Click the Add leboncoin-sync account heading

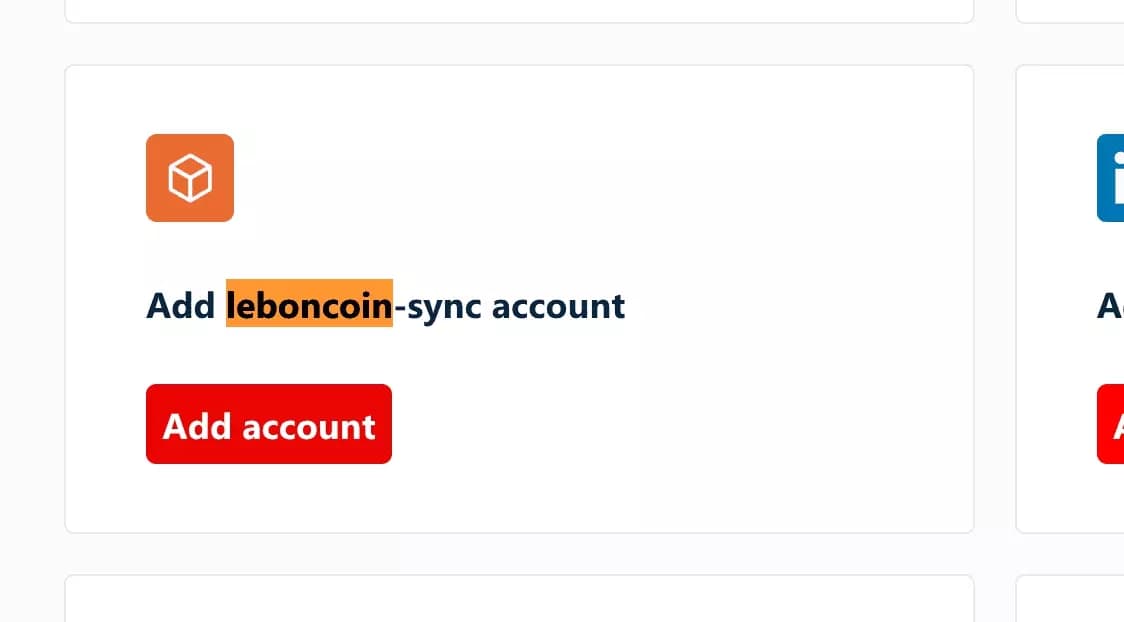coord(386,306)
